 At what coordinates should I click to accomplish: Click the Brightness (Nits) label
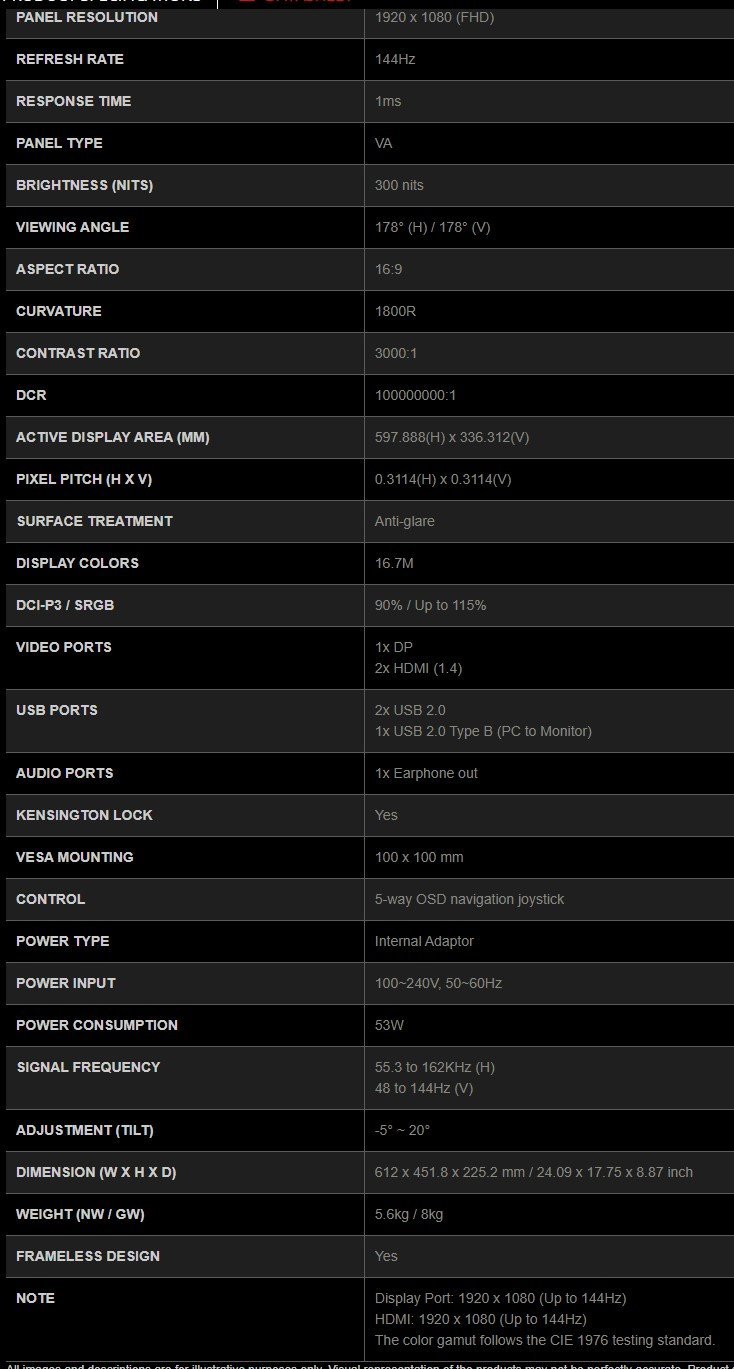point(84,185)
